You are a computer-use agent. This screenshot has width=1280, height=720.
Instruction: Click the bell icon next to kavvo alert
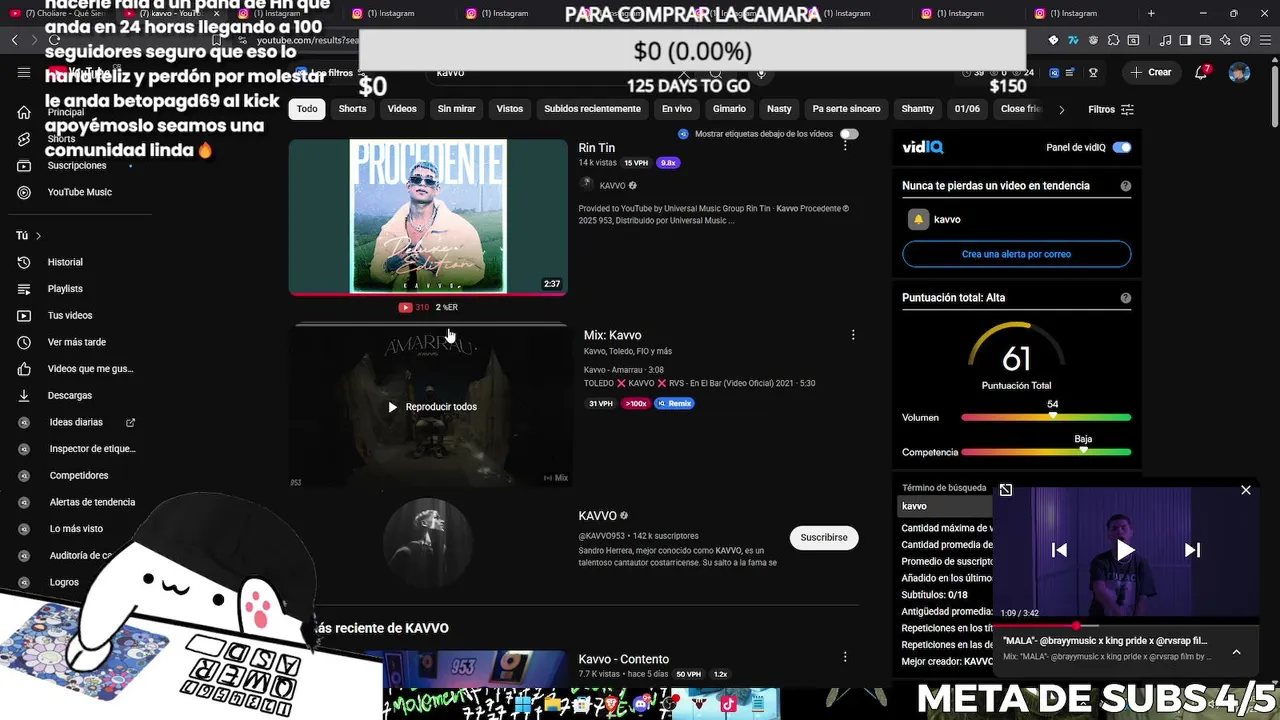918,220
